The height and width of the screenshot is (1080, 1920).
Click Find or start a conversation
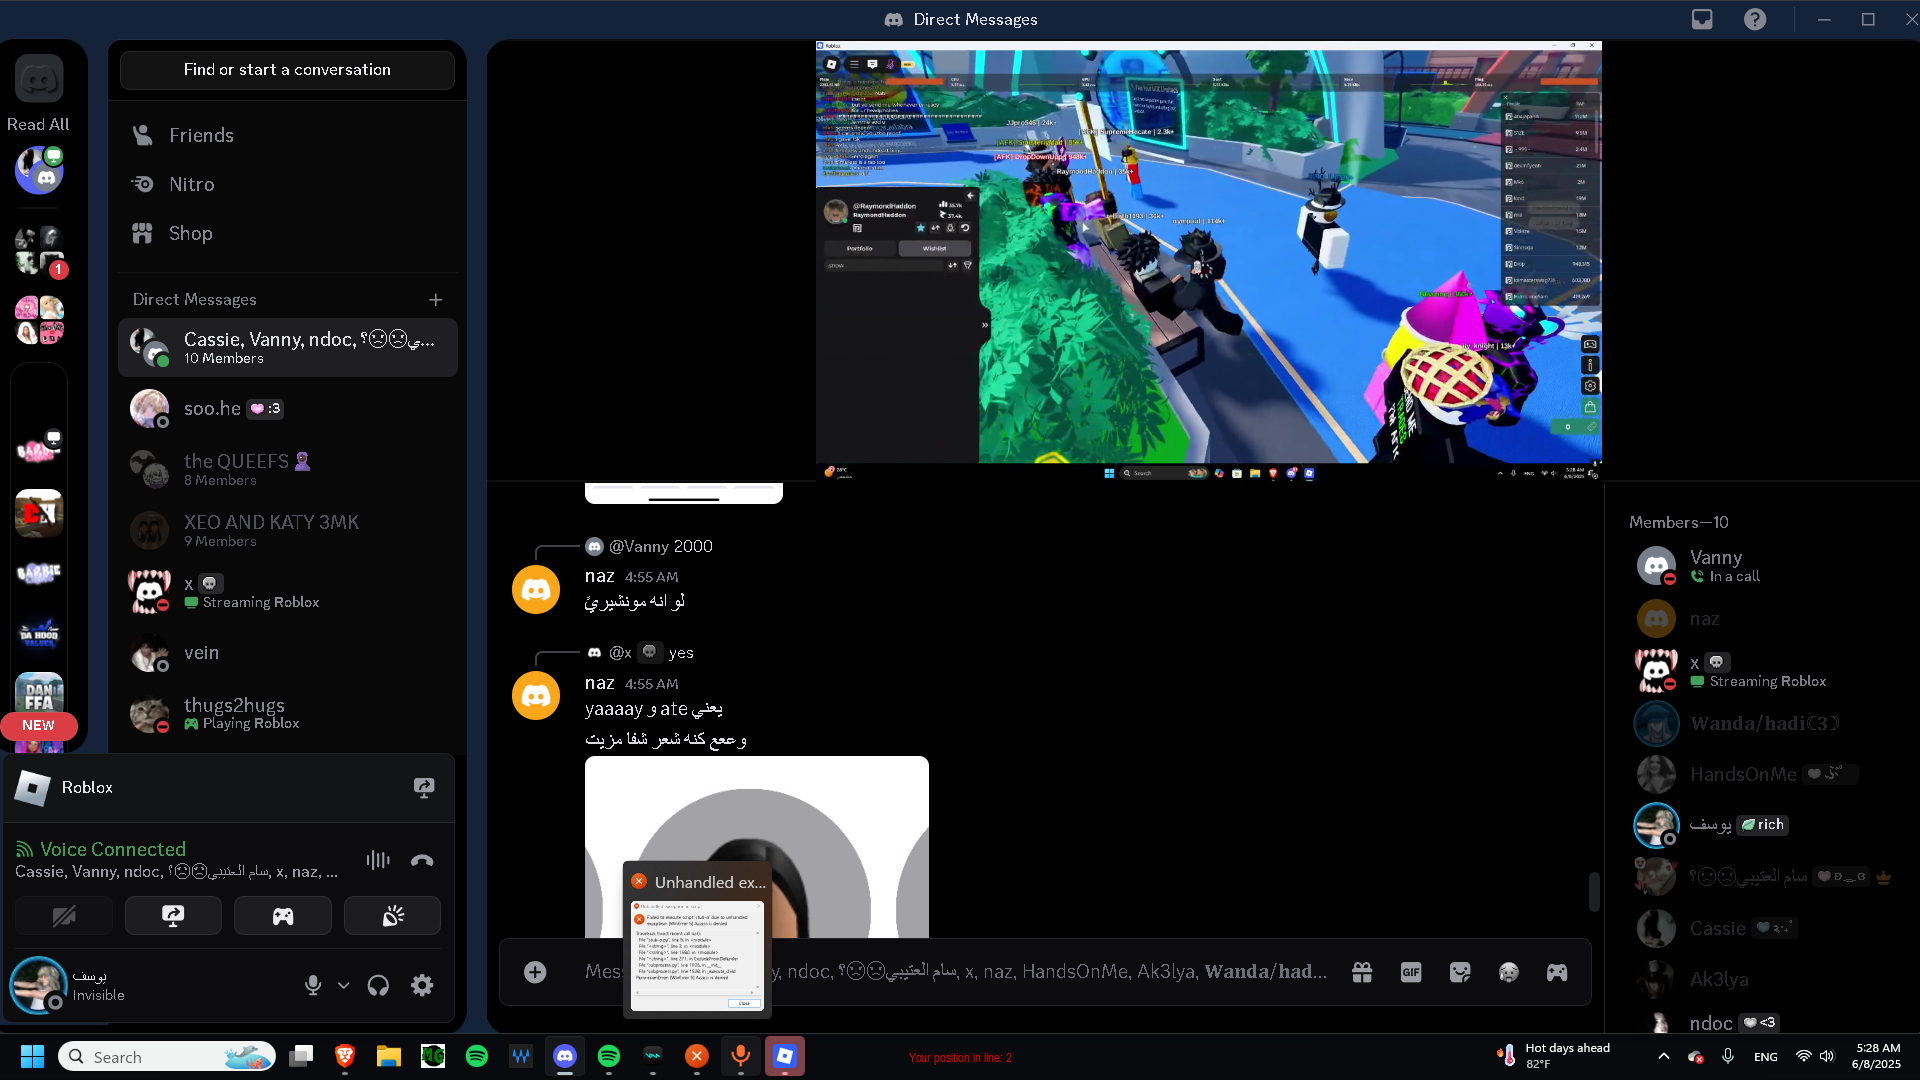click(x=287, y=70)
